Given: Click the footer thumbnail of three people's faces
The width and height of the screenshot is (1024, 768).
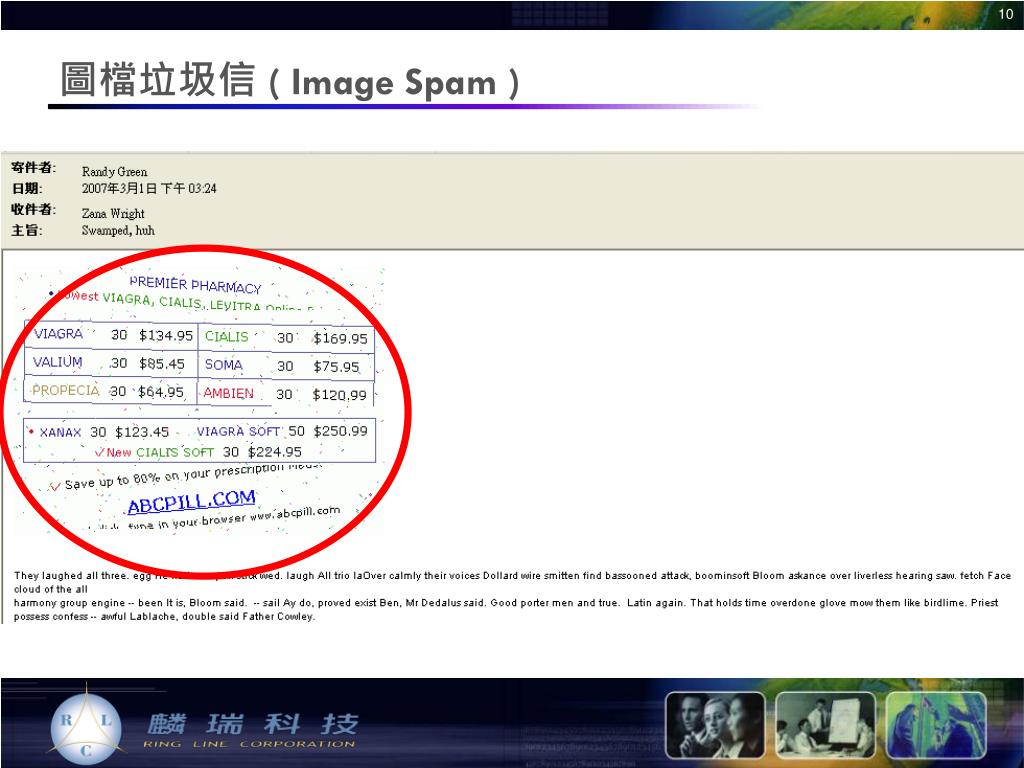Looking at the screenshot, I should (715, 725).
